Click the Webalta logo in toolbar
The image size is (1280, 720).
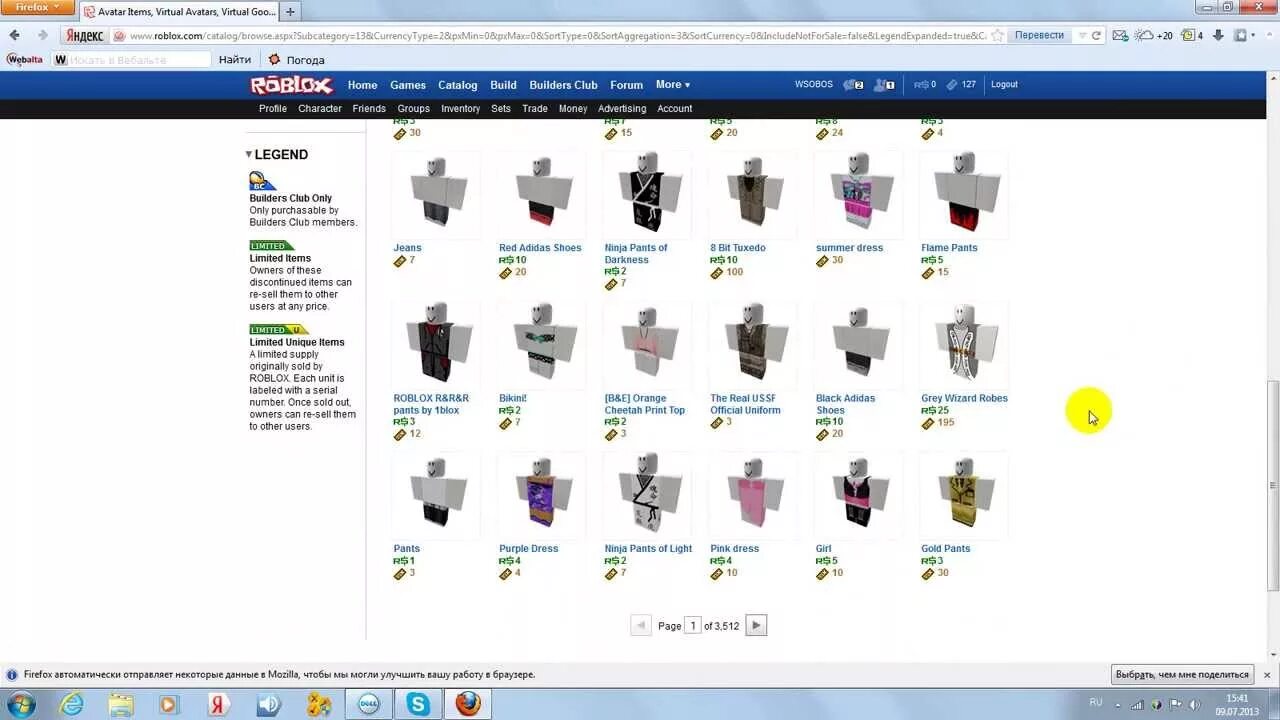(25, 59)
